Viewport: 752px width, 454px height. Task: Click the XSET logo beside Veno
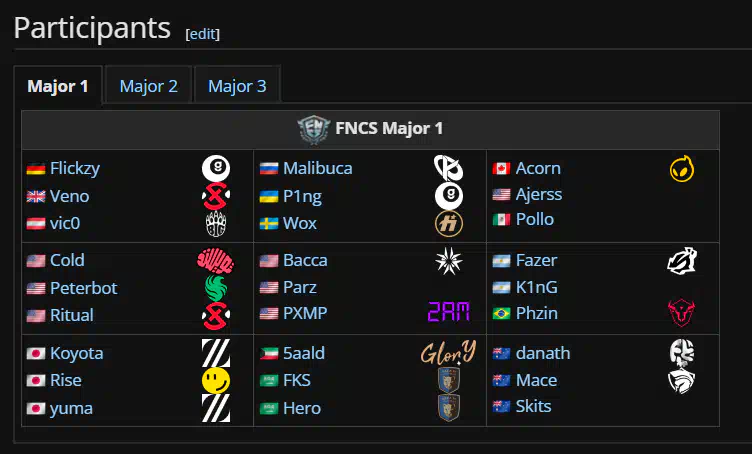coord(216,196)
